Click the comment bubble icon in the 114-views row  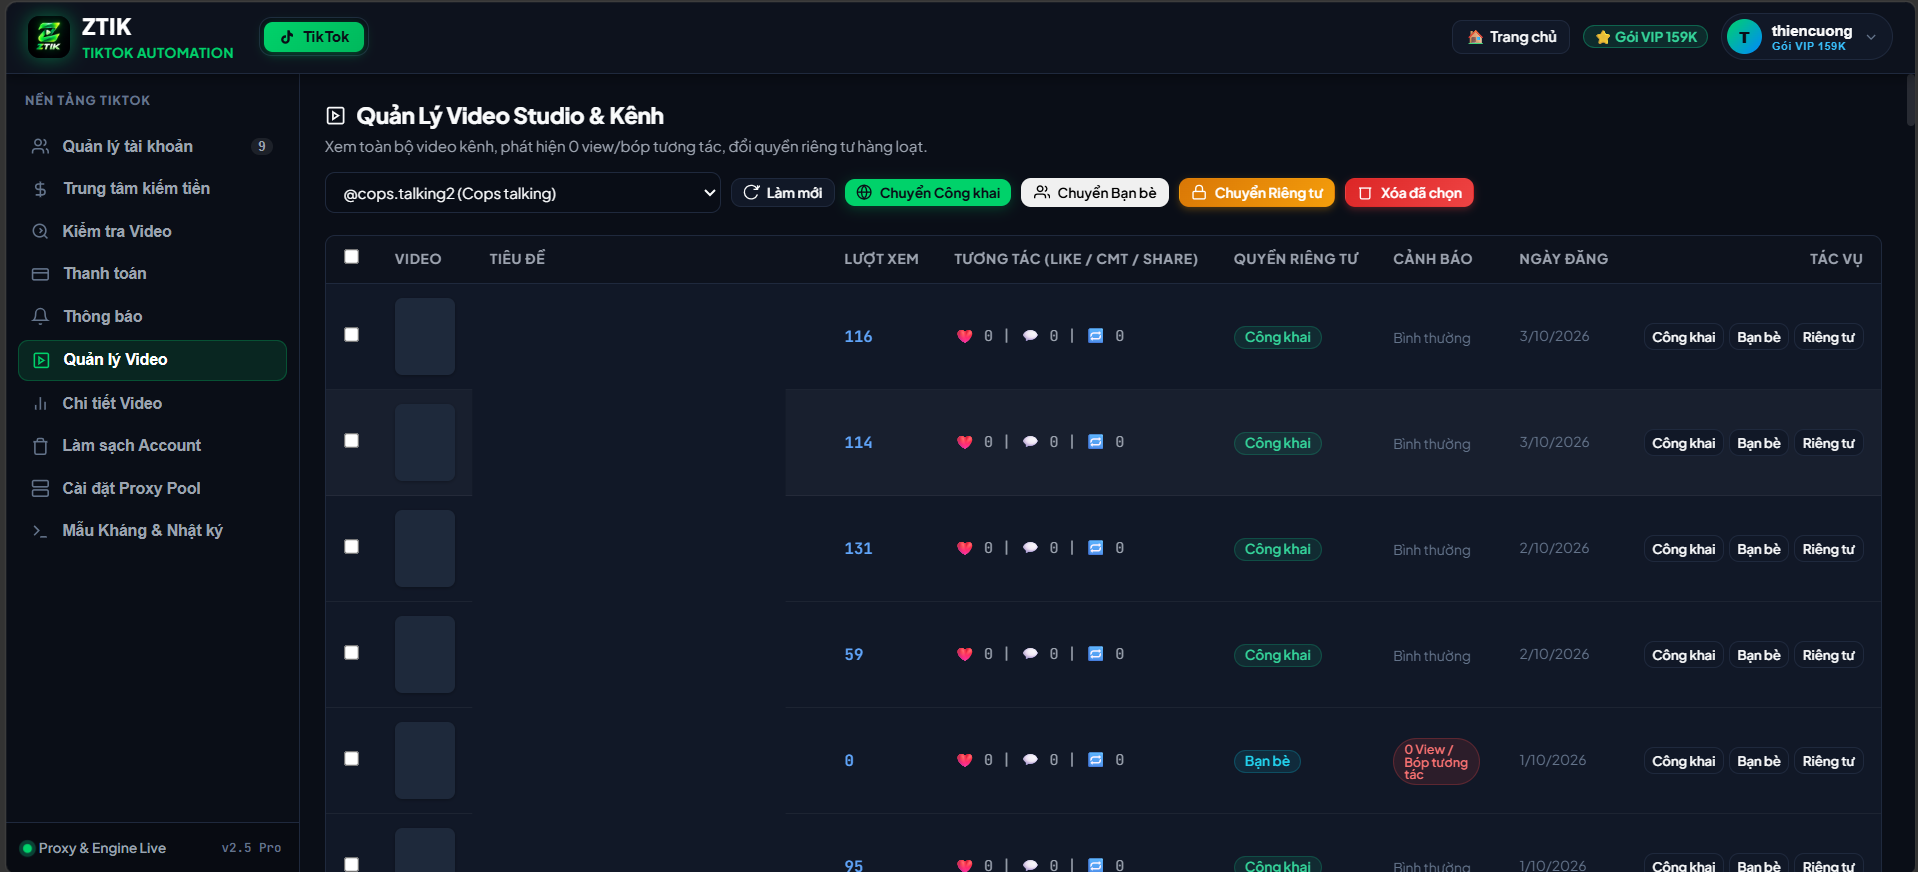(1030, 442)
